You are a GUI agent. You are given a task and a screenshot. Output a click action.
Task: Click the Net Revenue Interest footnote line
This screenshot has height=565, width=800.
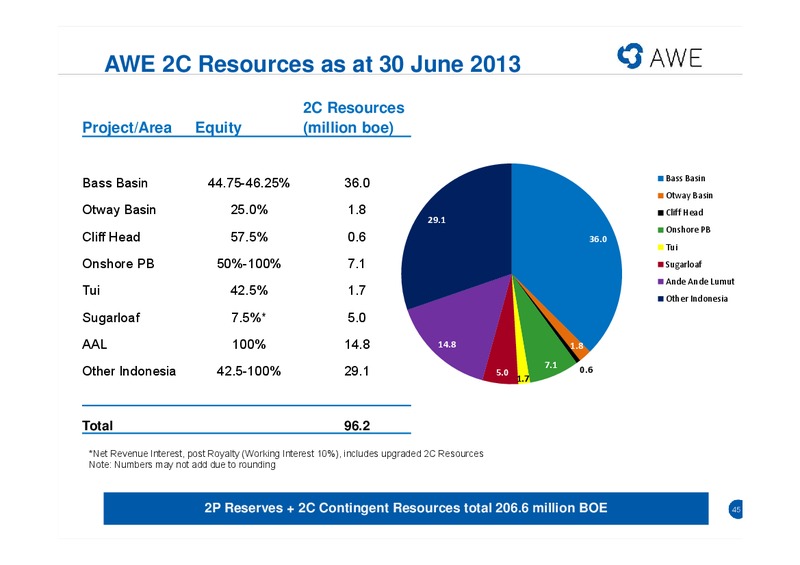(286, 454)
